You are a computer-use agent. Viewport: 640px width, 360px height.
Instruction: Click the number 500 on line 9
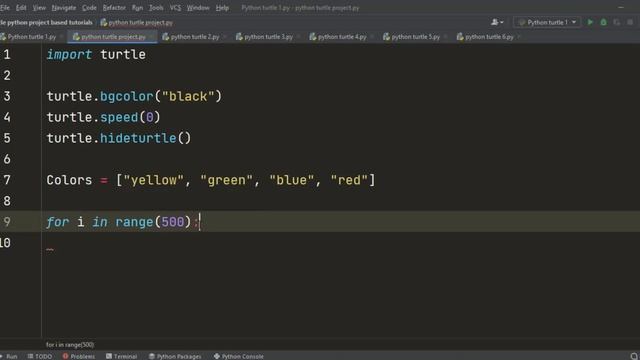[173, 222]
